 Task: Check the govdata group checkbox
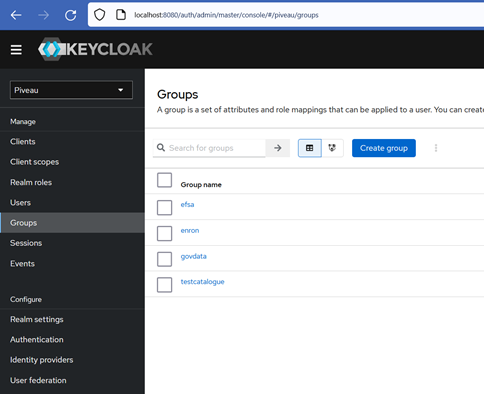click(164, 259)
